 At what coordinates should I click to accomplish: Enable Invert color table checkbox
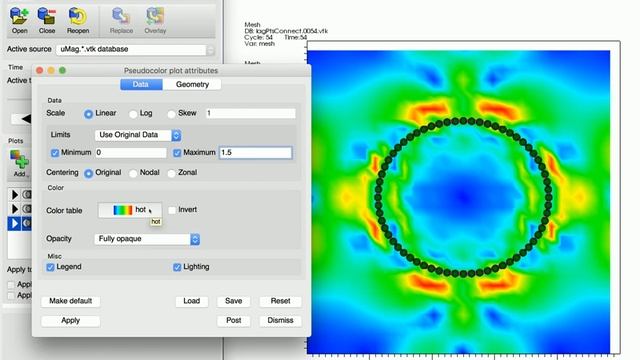click(x=172, y=210)
